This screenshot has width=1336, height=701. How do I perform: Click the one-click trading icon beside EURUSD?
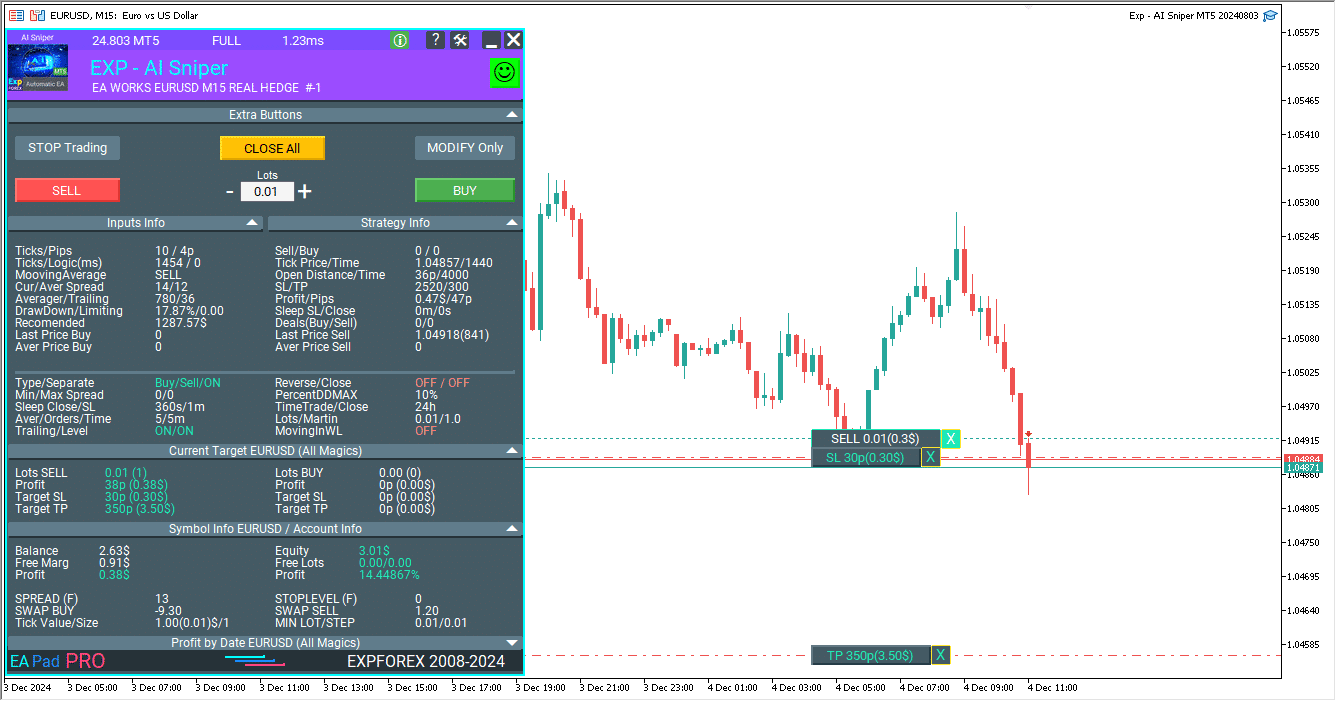[x=37, y=15]
